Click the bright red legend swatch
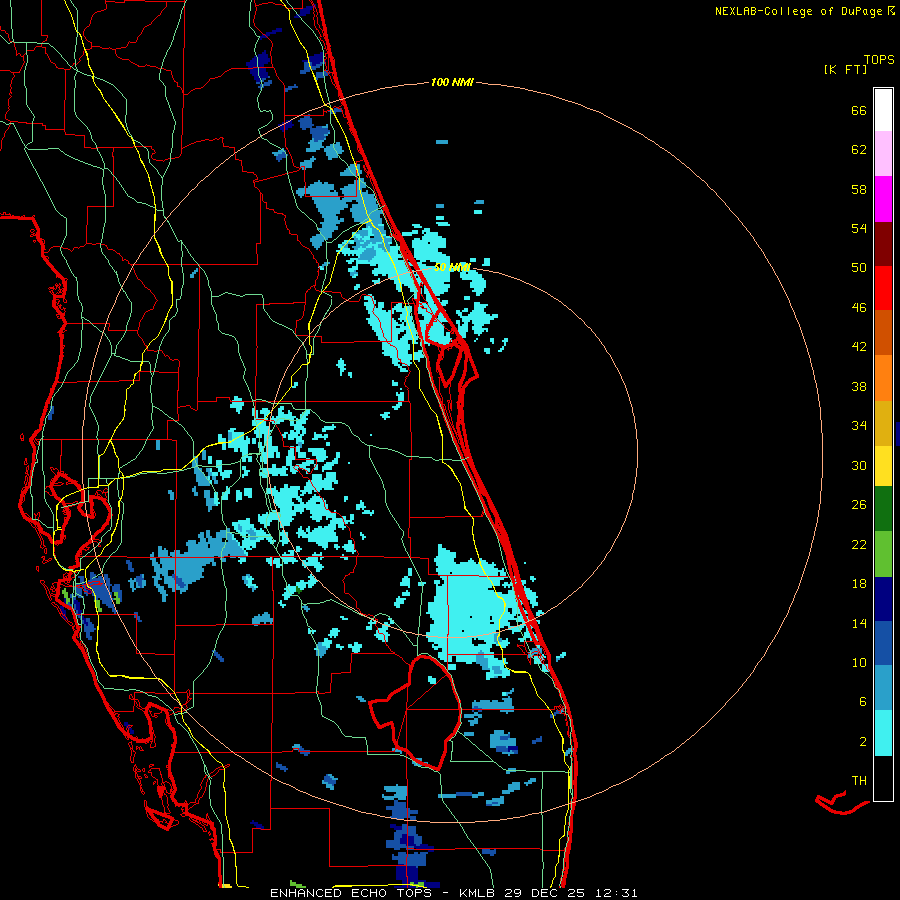900x900 pixels. pyautogui.click(x=883, y=288)
